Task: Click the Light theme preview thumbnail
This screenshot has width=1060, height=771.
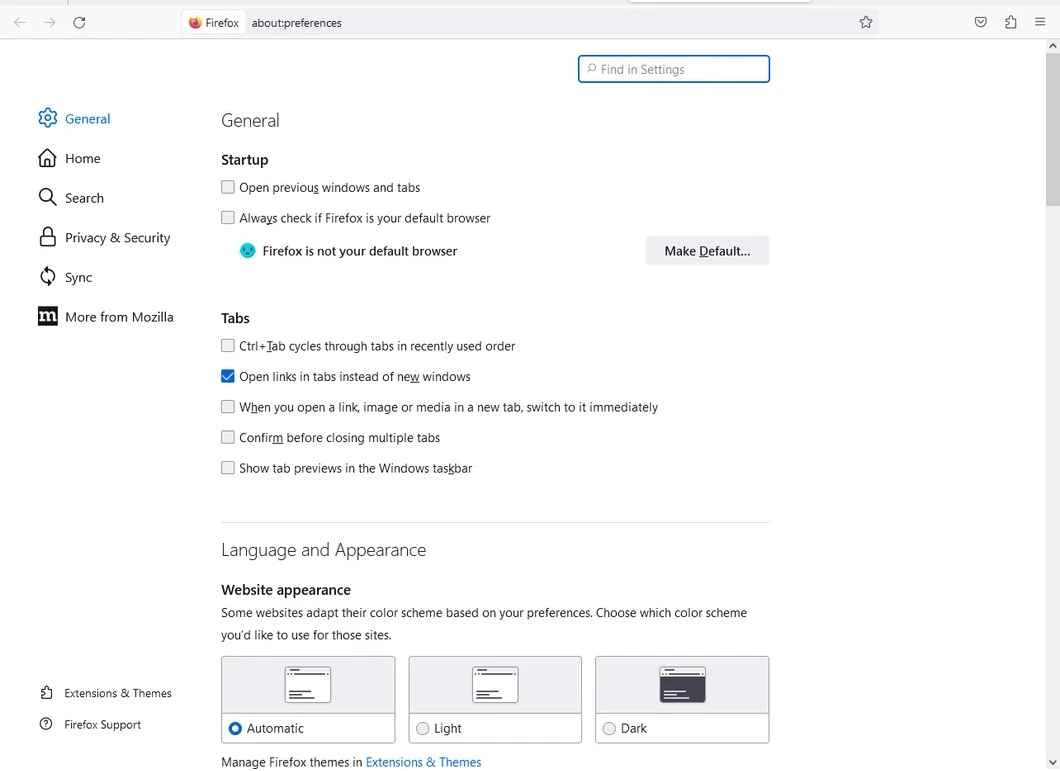Action: click(x=495, y=684)
